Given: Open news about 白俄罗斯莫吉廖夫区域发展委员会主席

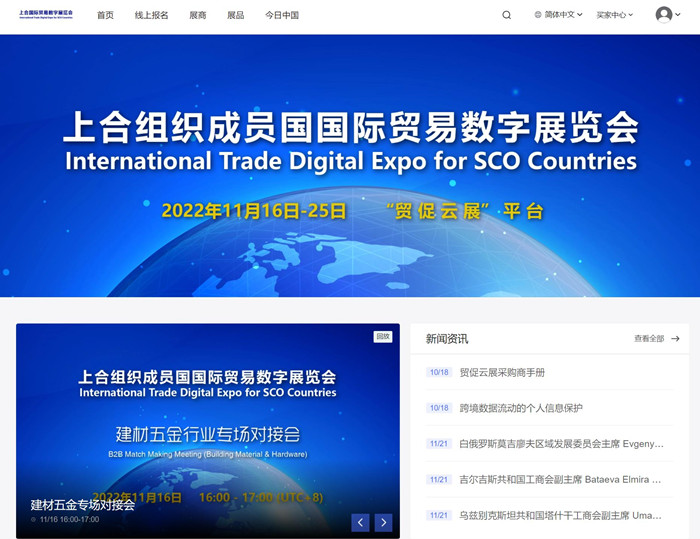Looking at the screenshot, I should pyautogui.click(x=562, y=444).
